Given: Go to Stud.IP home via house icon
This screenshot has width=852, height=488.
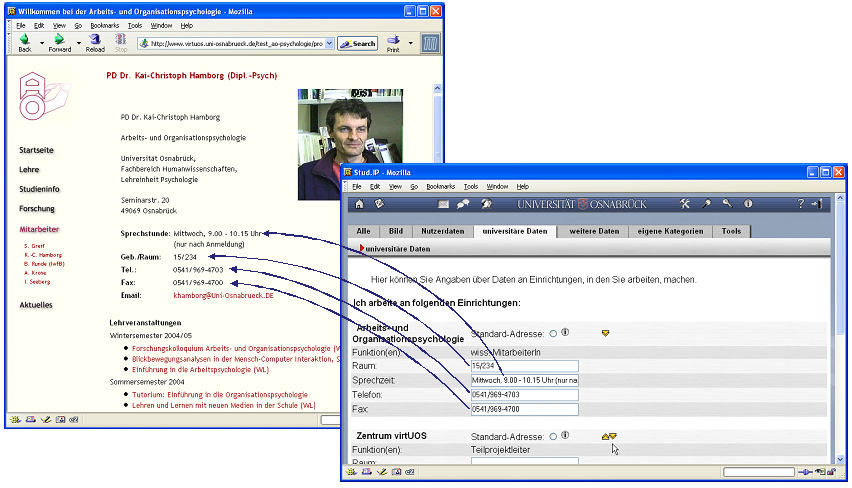Looking at the screenshot, I should (x=359, y=204).
